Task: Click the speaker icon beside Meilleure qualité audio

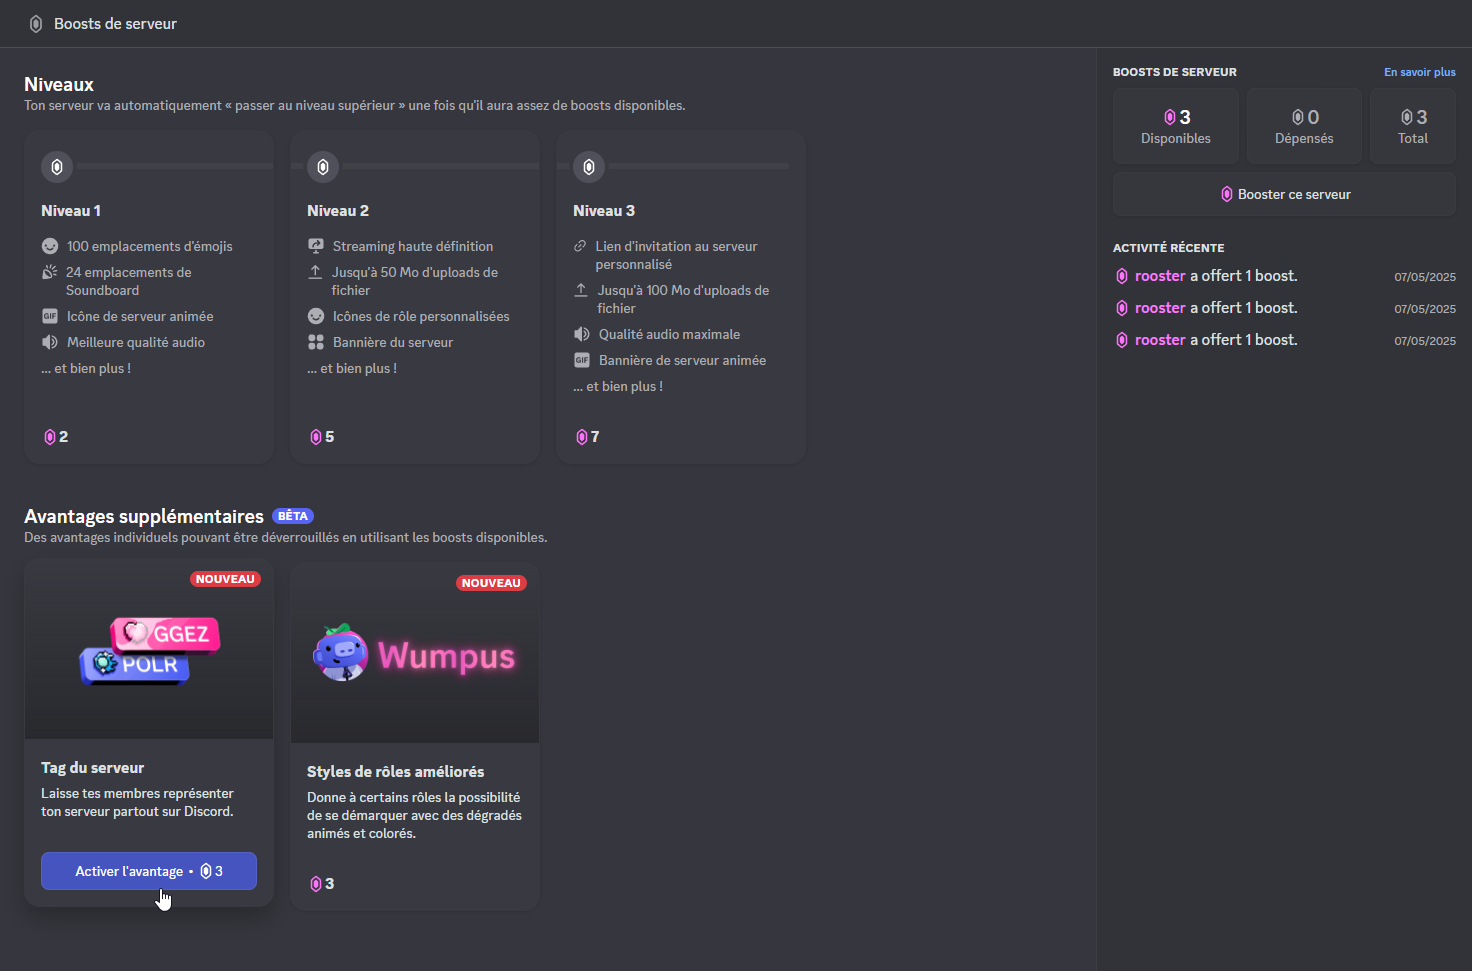Action: tap(50, 342)
